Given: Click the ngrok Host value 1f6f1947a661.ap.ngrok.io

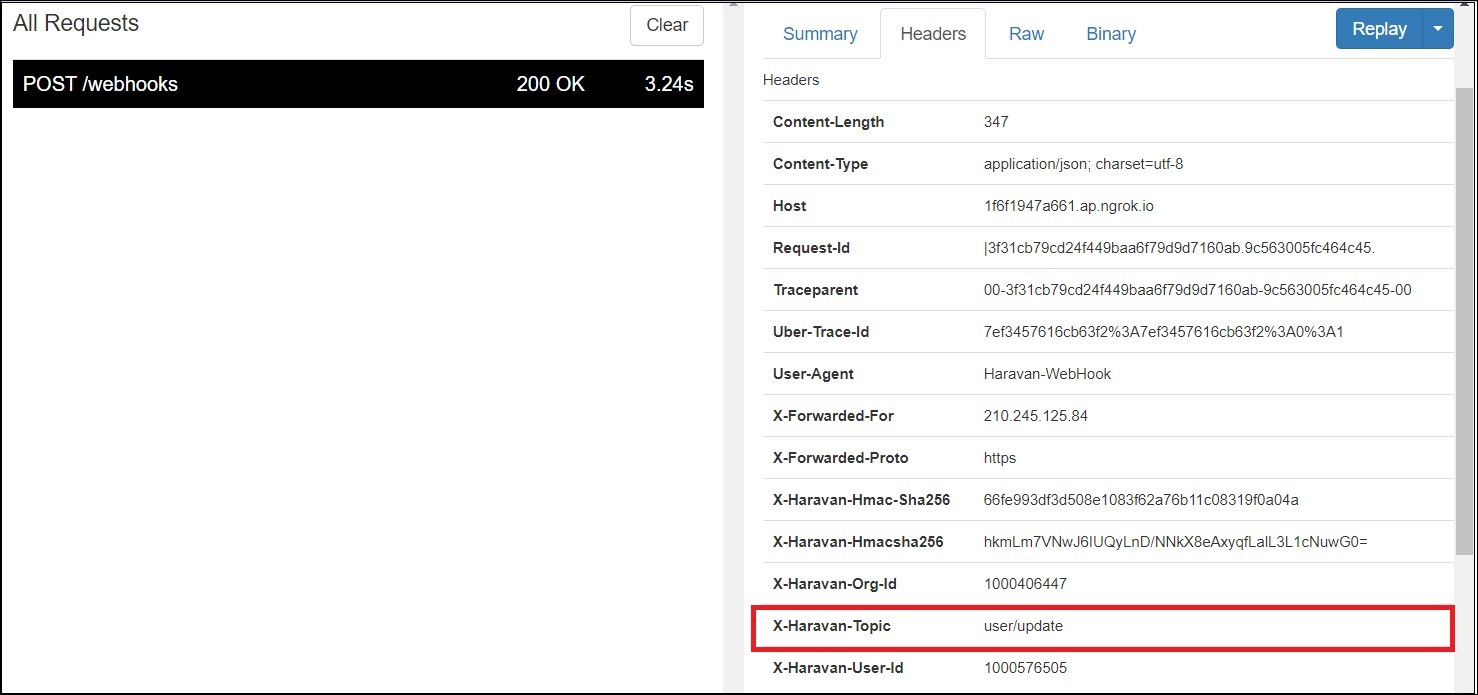Looking at the screenshot, I should [x=1068, y=205].
